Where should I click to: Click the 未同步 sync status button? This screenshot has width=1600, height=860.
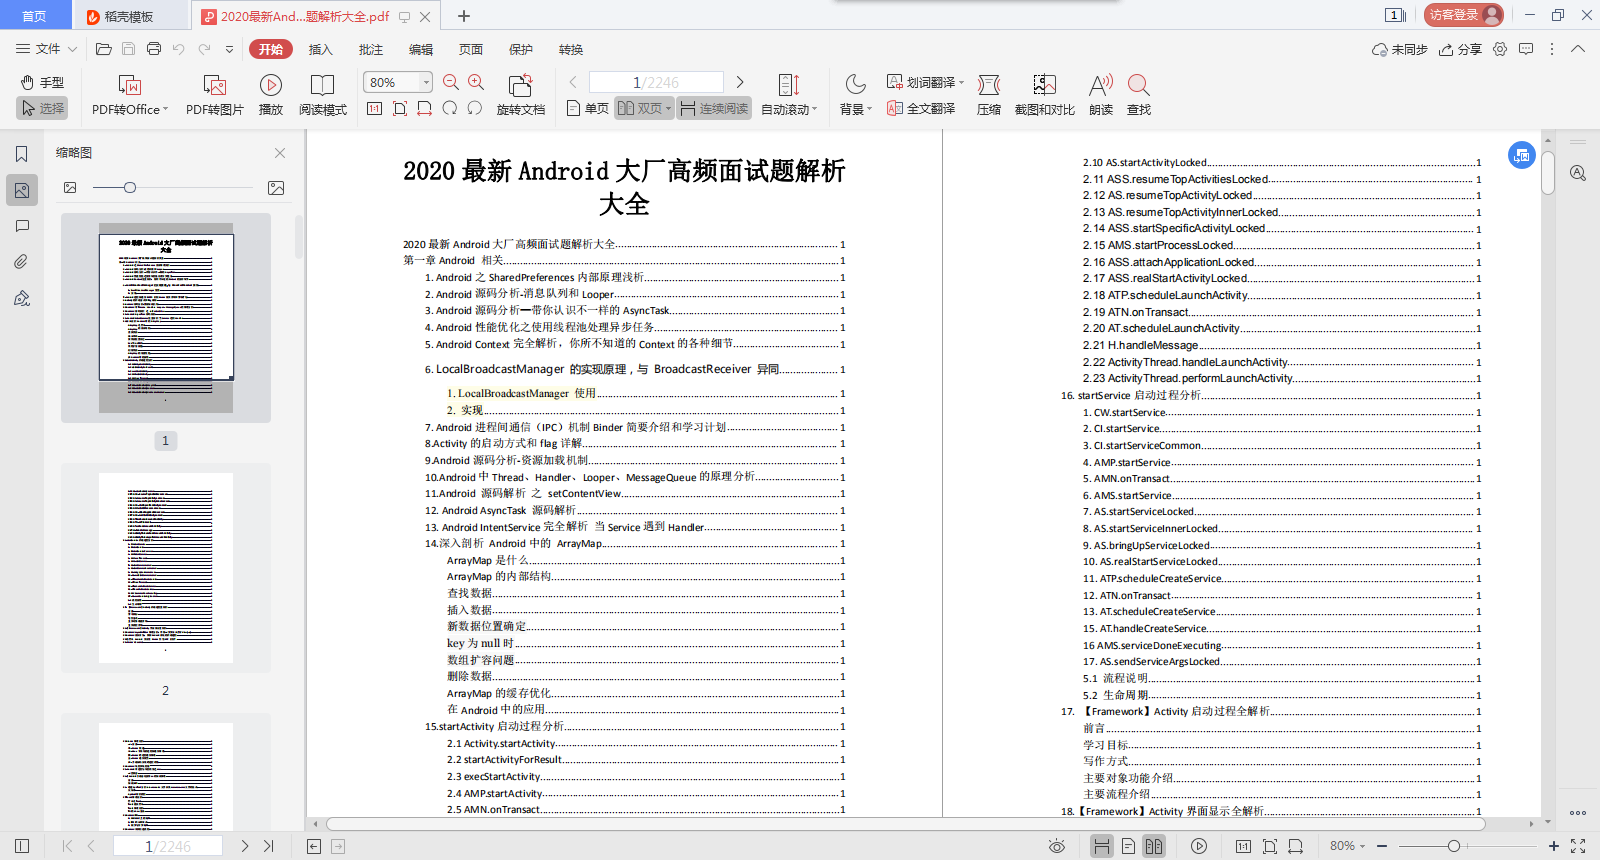[1400, 49]
